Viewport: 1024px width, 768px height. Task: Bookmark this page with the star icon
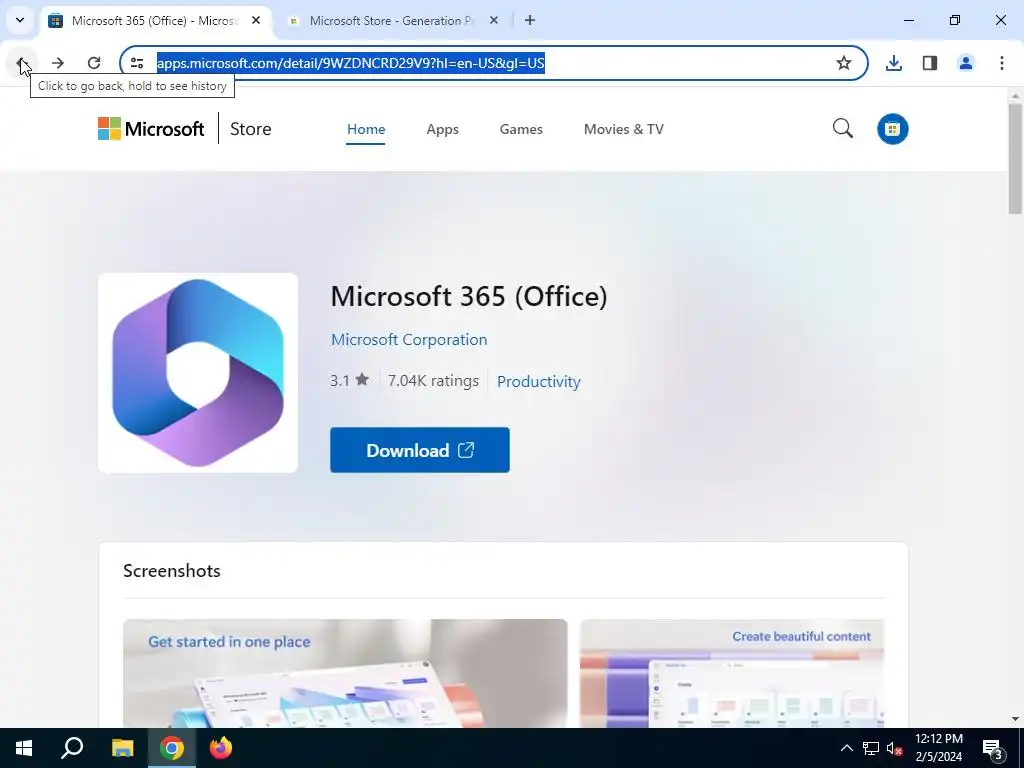pyautogui.click(x=844, y=63)
